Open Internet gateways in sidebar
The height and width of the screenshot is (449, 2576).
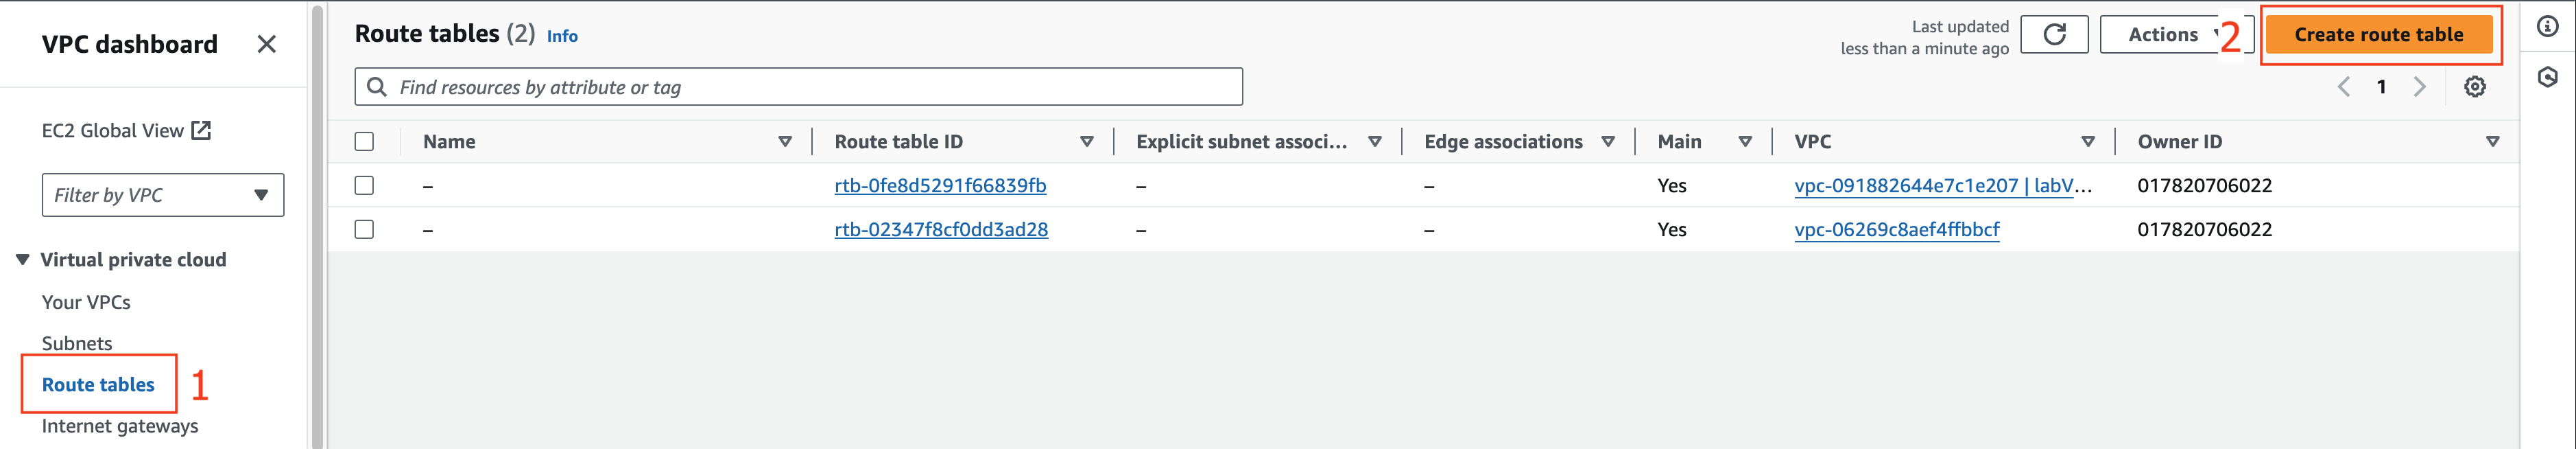(120, 426)
